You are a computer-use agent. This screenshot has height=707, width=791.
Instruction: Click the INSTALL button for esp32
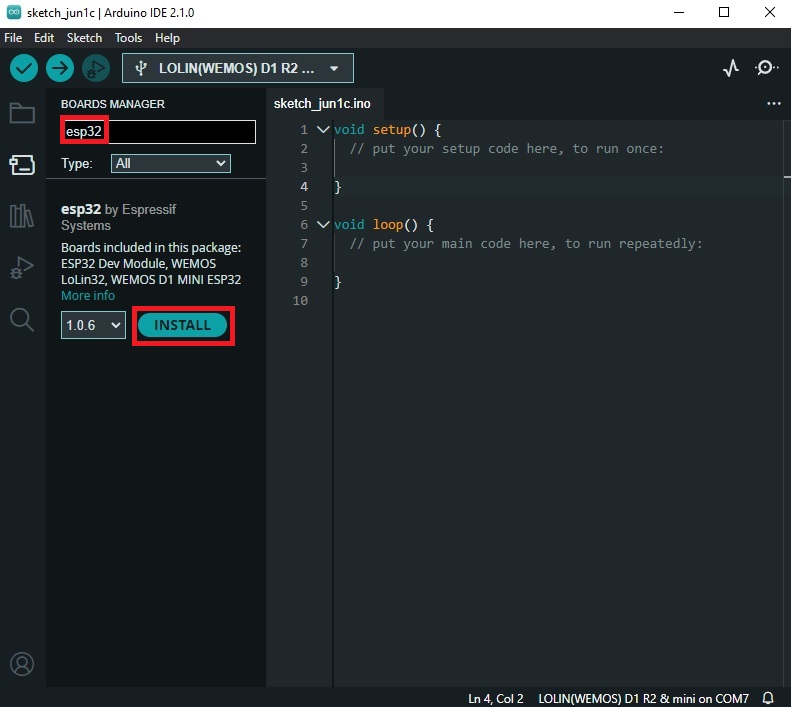pyautogui.click(x=182, y=325)
